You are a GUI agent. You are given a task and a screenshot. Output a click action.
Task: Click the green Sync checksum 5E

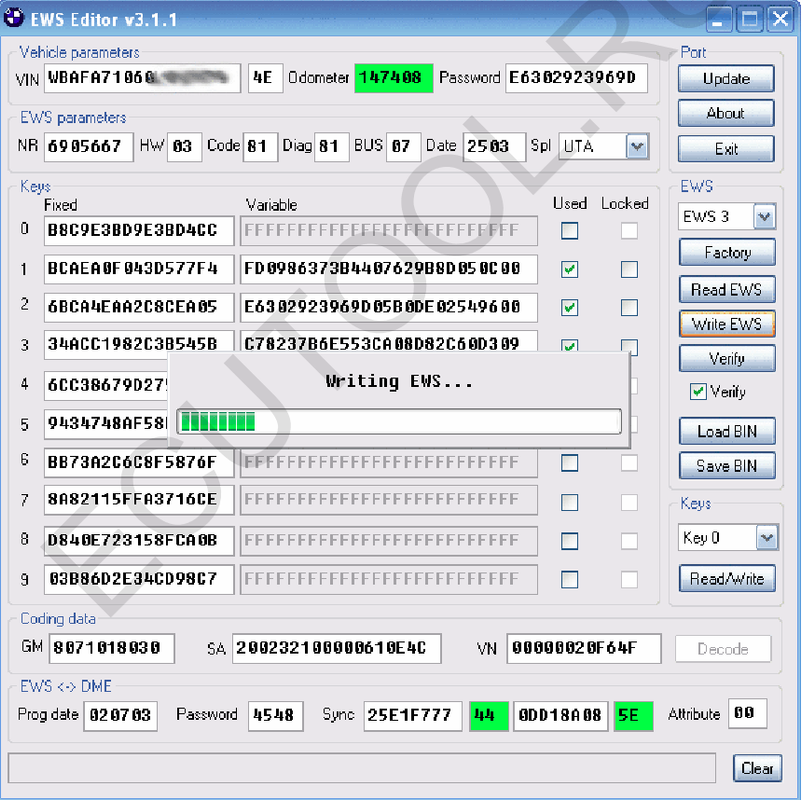tap(634, 715)
